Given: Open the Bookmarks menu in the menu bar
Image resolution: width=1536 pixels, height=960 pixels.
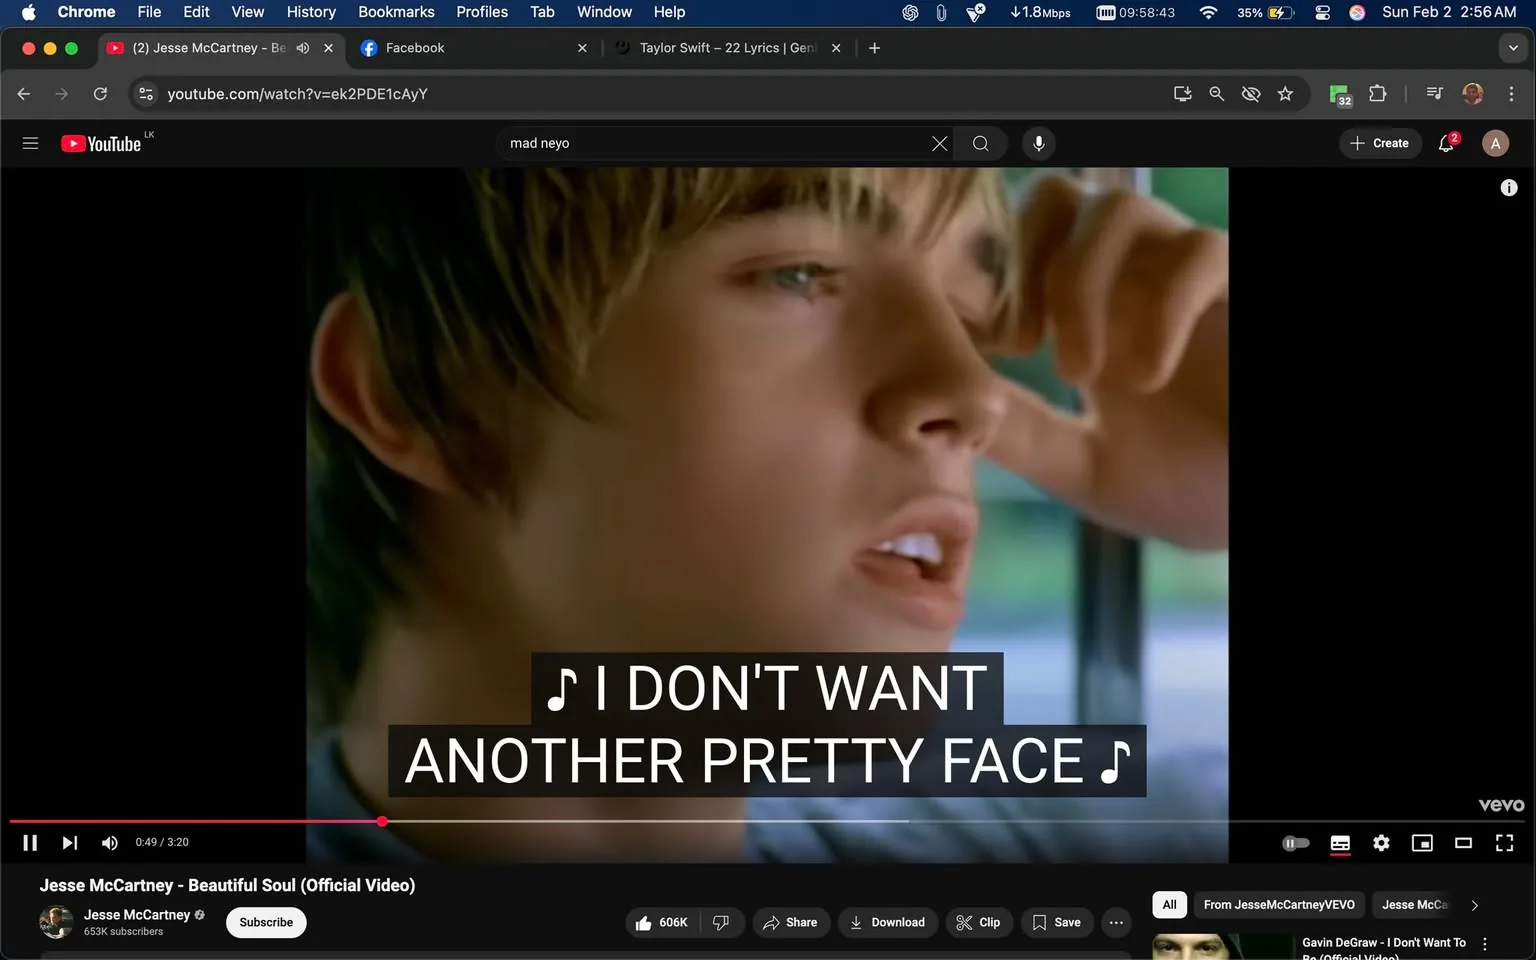Looking at the screenshot, I should pos(395,11).
